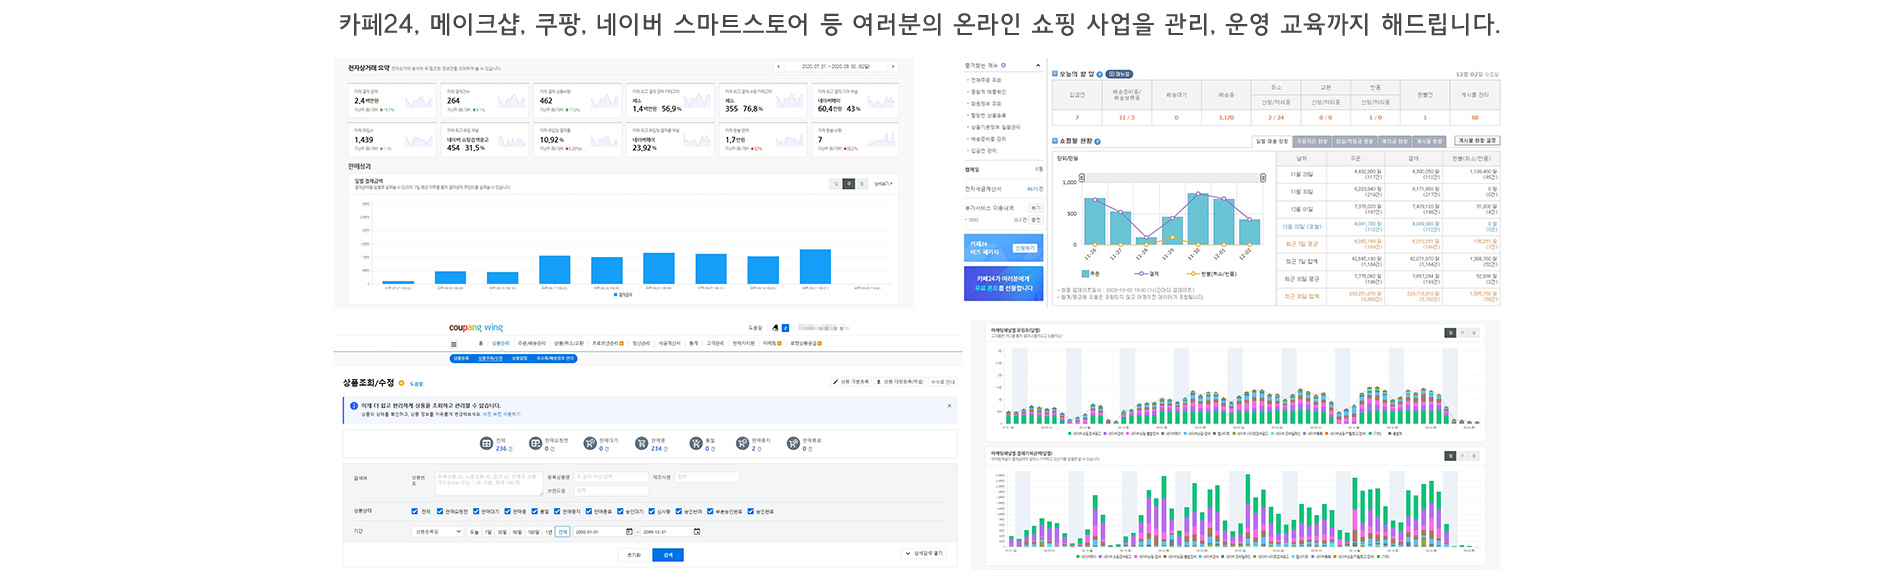Click help icon beside 쇼핑몰 현황
The image size is (1903, 588).
pyautogui.click(x=1097, y=141)
